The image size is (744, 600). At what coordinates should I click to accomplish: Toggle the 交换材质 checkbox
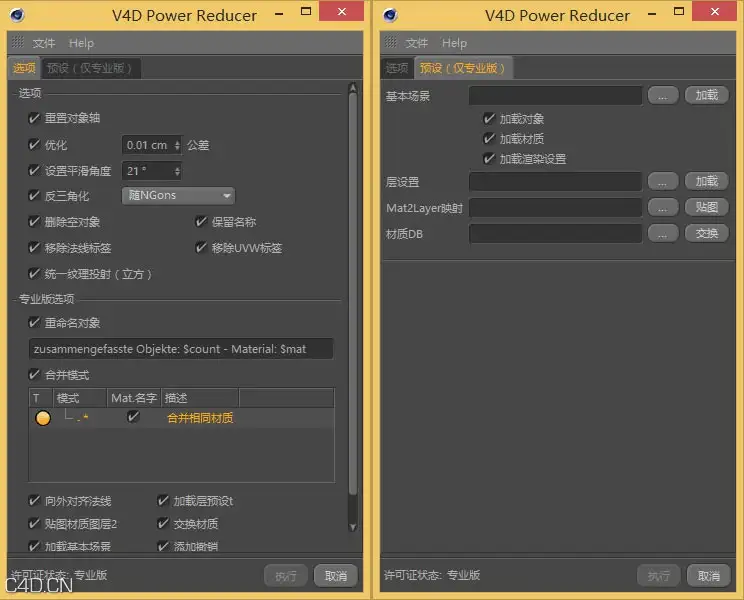[163, 524]
